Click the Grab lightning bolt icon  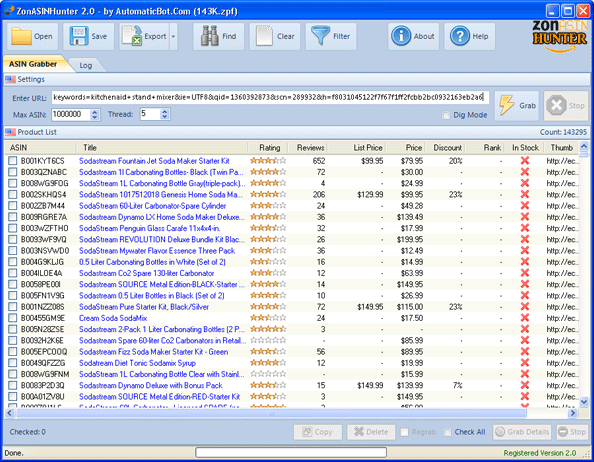click(506, 105)
